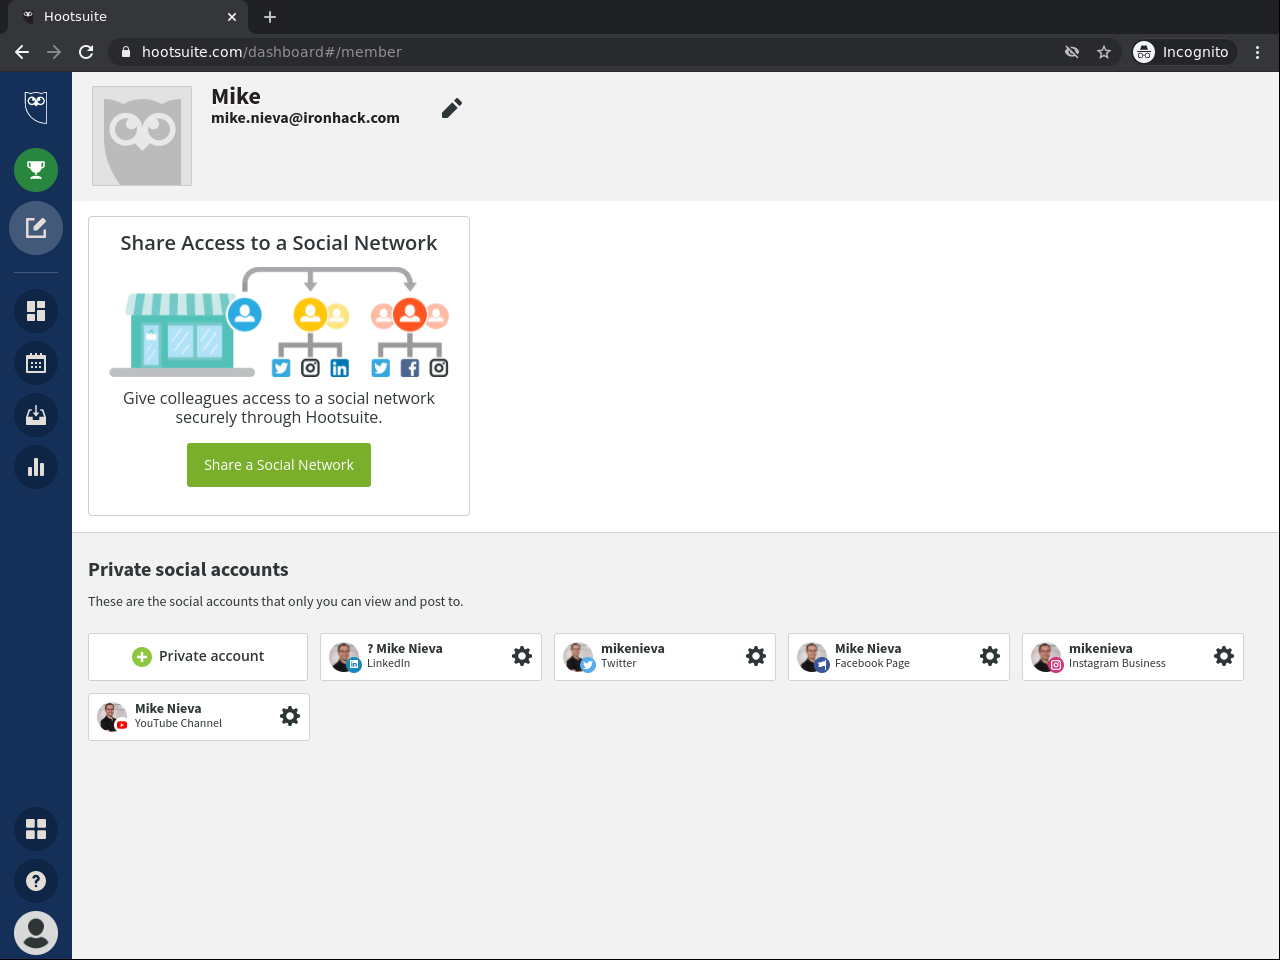This screenshot has height=960, width=1280.
Task: Bookmark this page with the star icon
Action: coord(1104,52)
